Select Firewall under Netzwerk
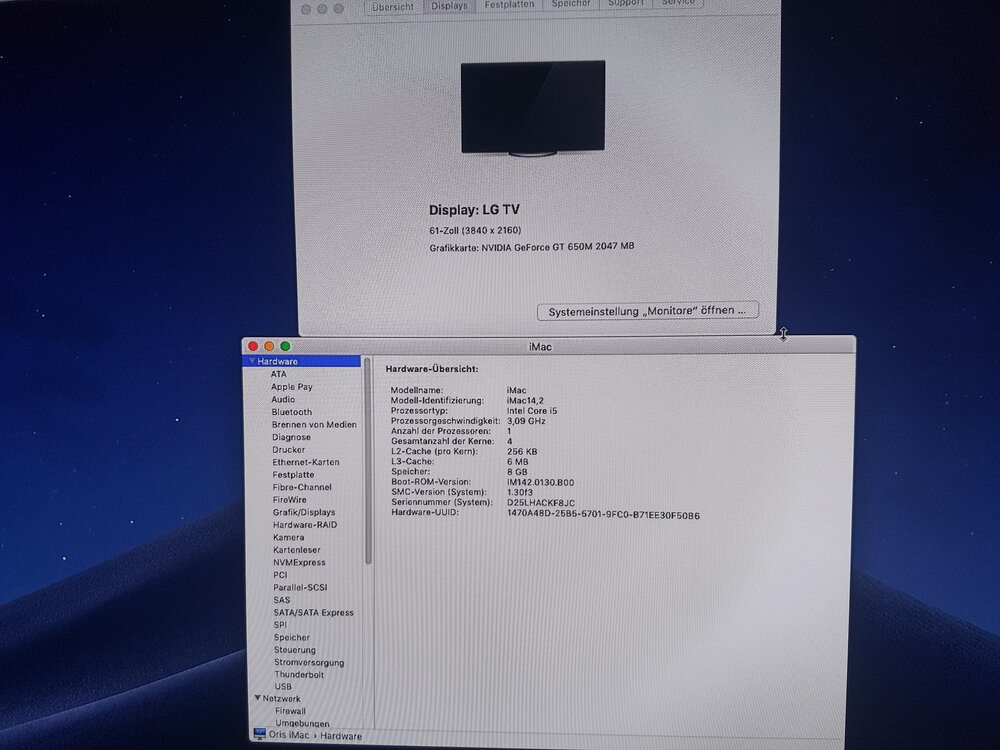The image size is (1000, 750). coord(290,711)
